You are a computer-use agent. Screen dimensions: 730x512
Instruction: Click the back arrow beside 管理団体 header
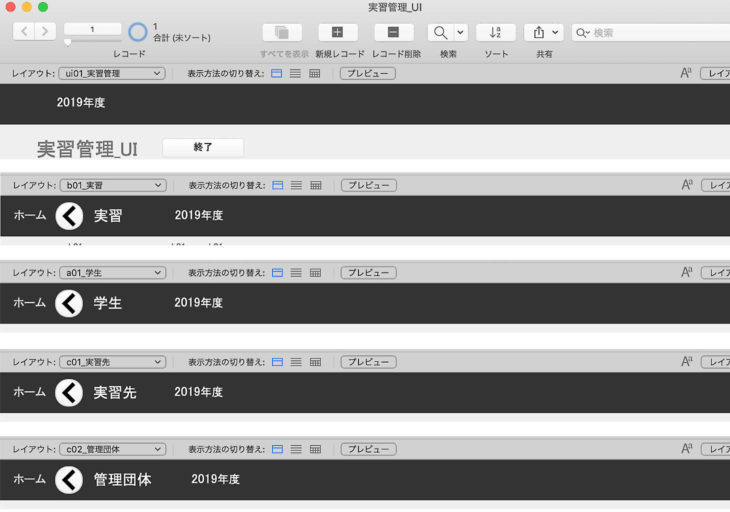coord(69,480)
